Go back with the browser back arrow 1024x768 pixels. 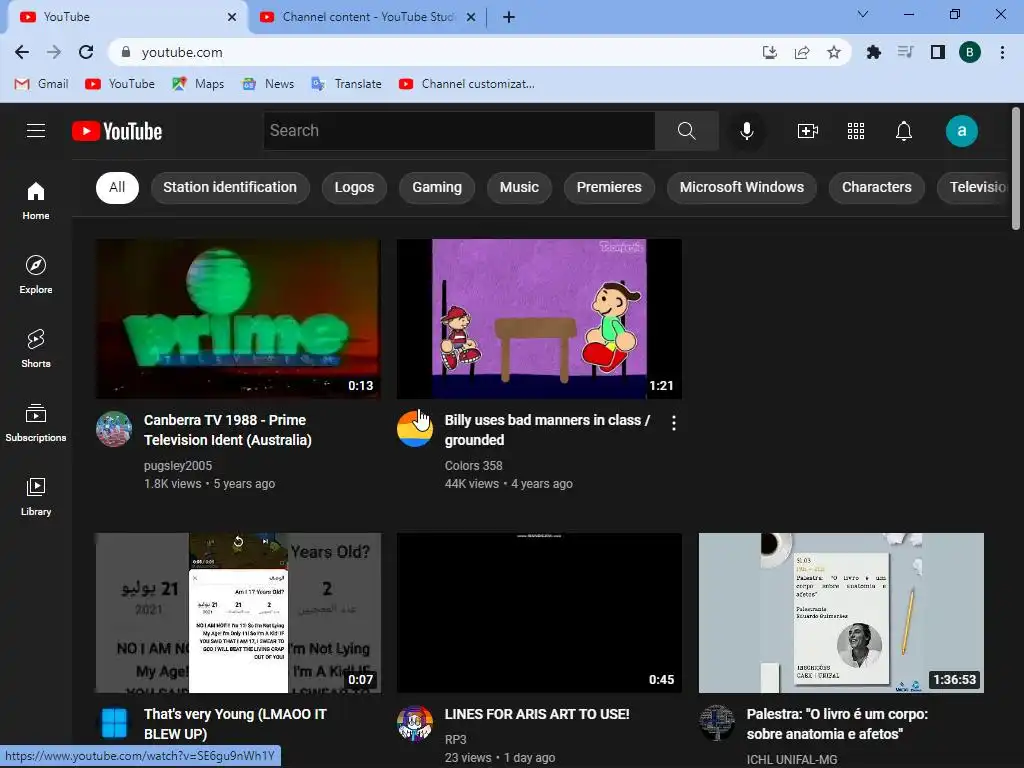pyautogui.click(x=22, y=52)
